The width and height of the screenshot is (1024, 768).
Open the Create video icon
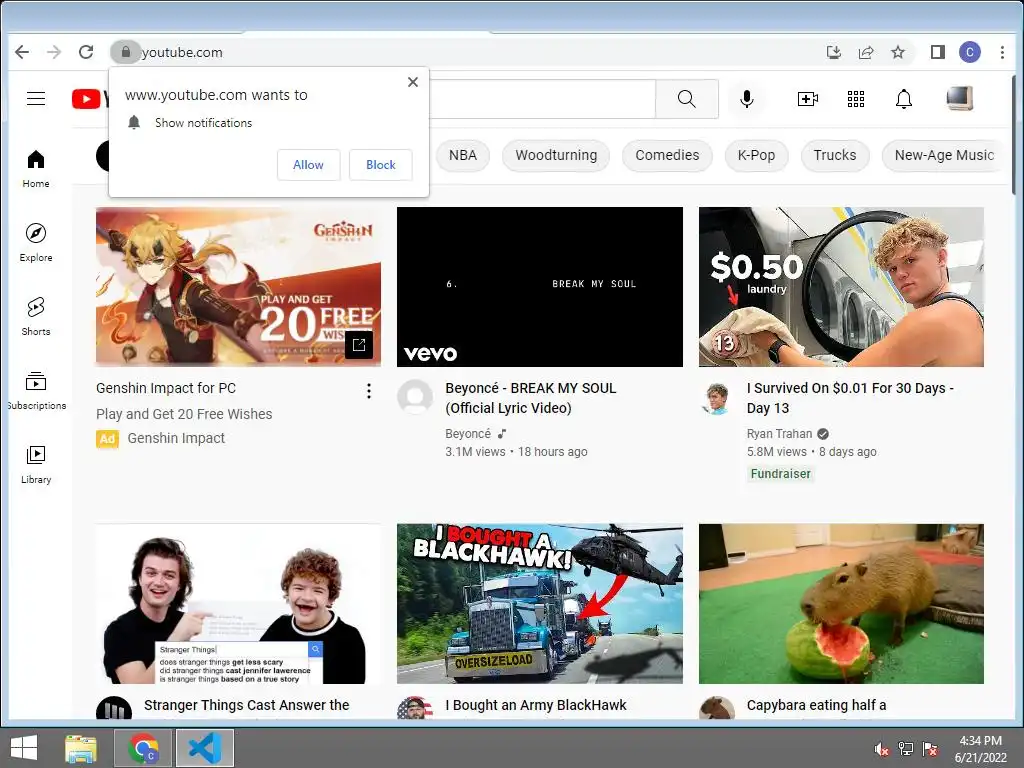coord(808,99)
